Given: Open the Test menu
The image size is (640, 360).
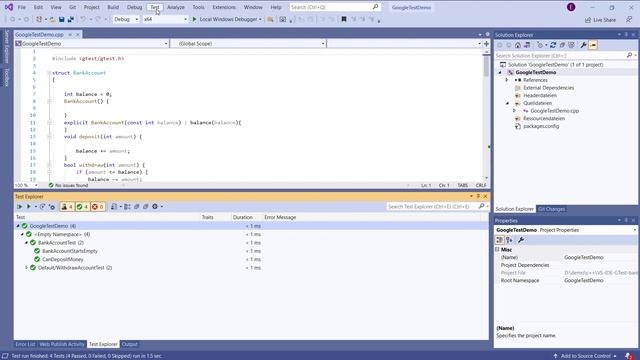Looking at the screenshot, I should pyautogui.click(x=155, y=7).
